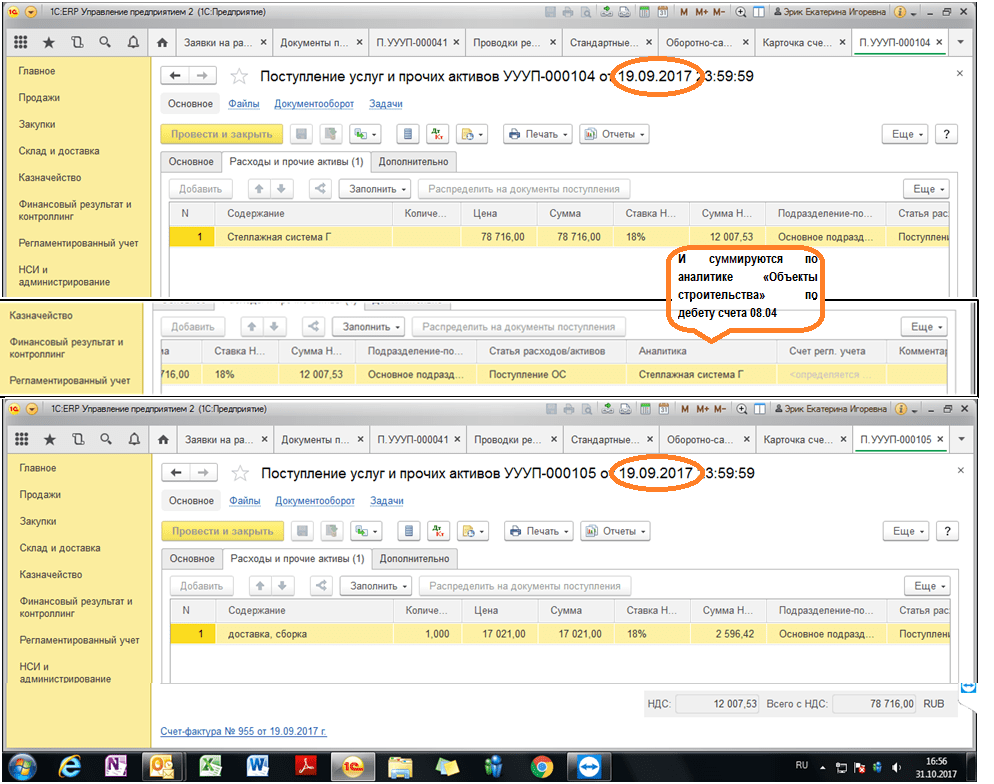Open Excel from Windows taskbar

(x=210, y=766)
